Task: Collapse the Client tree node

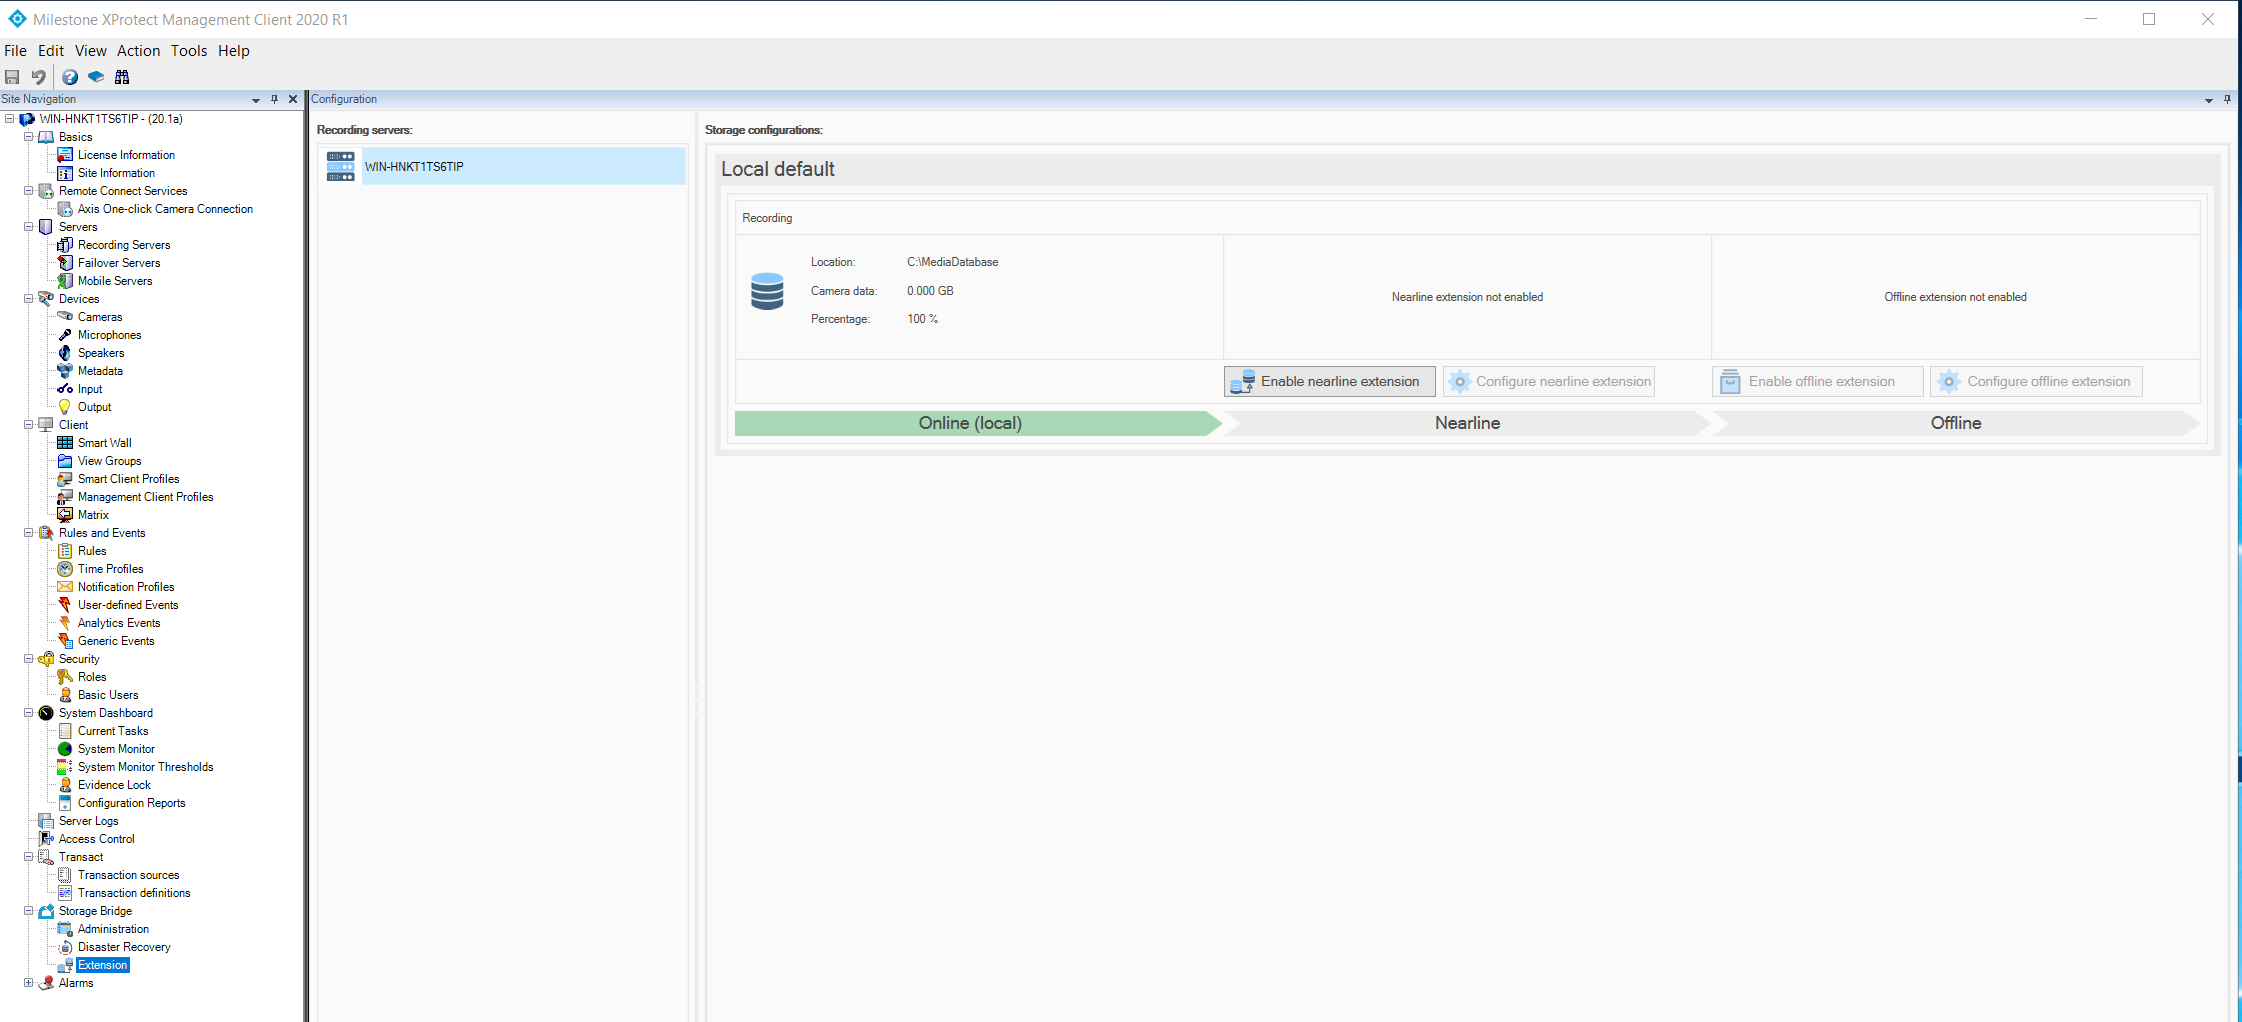Action: click(29, 425)
